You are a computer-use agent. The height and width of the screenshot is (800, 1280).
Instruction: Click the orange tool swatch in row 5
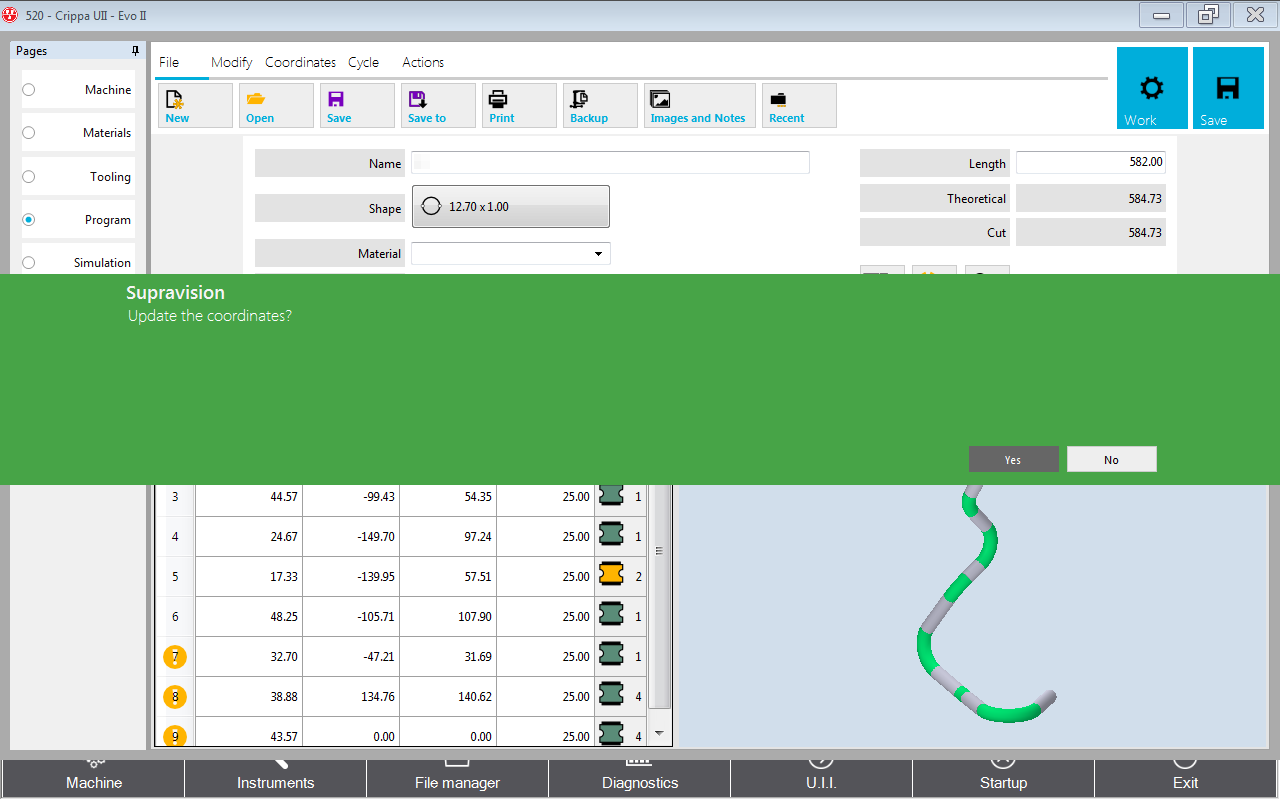[x=611, y=576]
